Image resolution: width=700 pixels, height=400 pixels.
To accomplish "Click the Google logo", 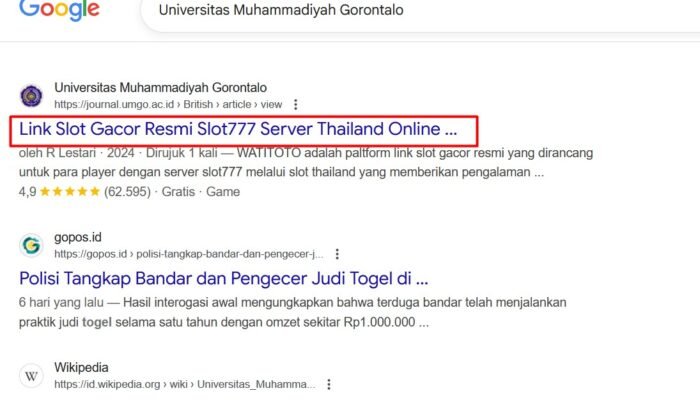I will point(59,10).
